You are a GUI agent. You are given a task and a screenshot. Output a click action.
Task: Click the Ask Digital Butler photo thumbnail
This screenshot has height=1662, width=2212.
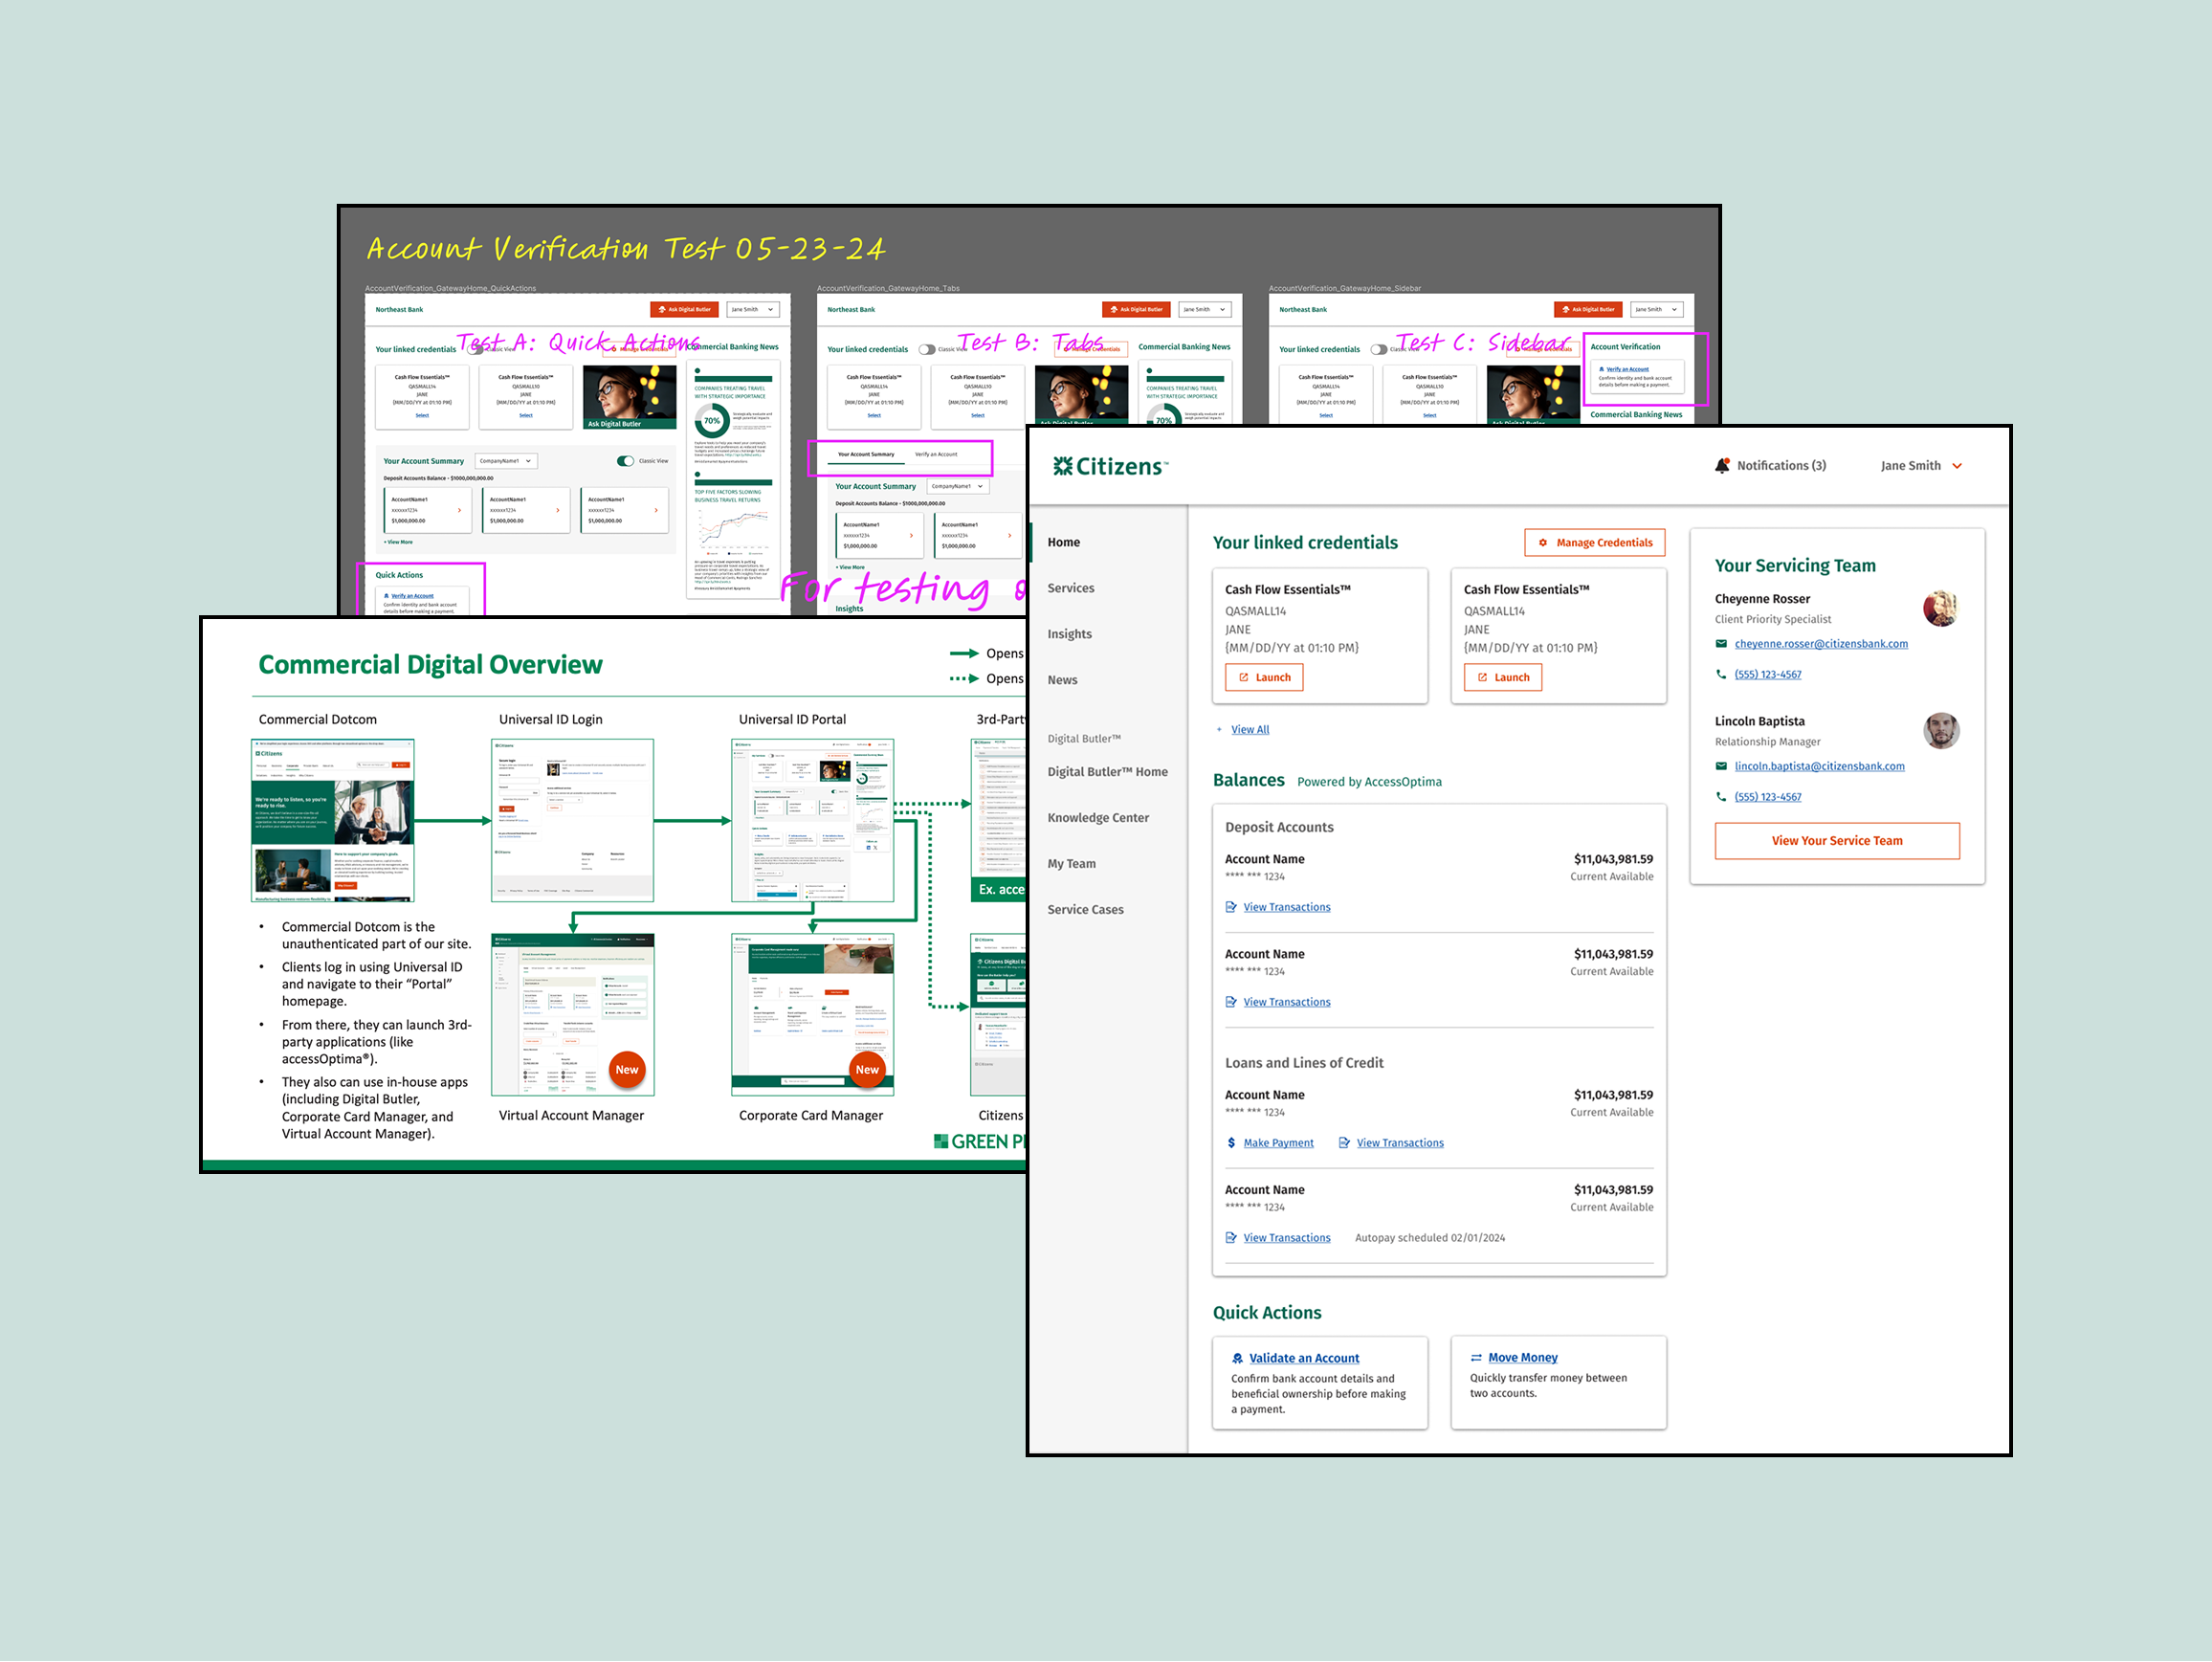pos(629,397)
